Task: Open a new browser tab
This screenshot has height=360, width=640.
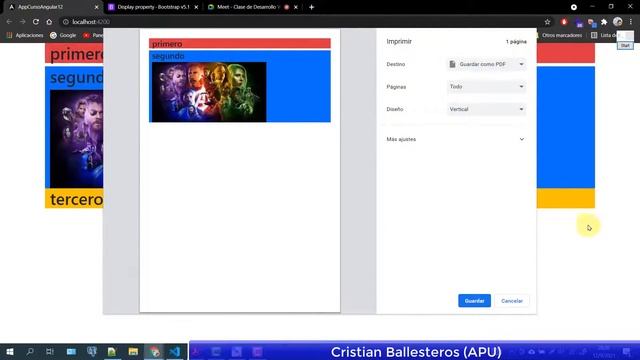Action: 311,7
